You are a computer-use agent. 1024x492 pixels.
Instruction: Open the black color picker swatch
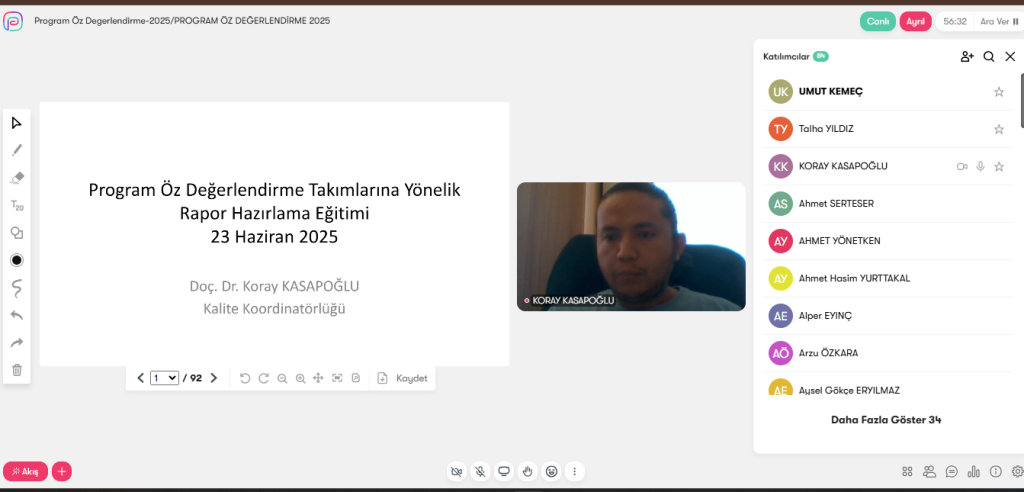[17, 260]
